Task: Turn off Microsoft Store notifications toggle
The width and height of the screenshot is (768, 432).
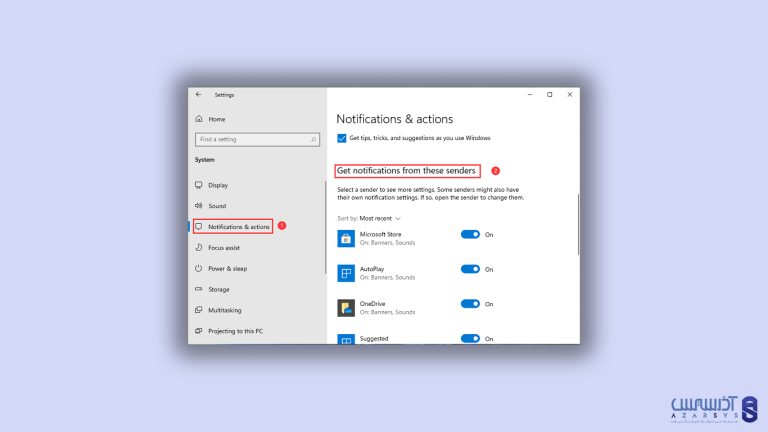Action: [470, 234]
